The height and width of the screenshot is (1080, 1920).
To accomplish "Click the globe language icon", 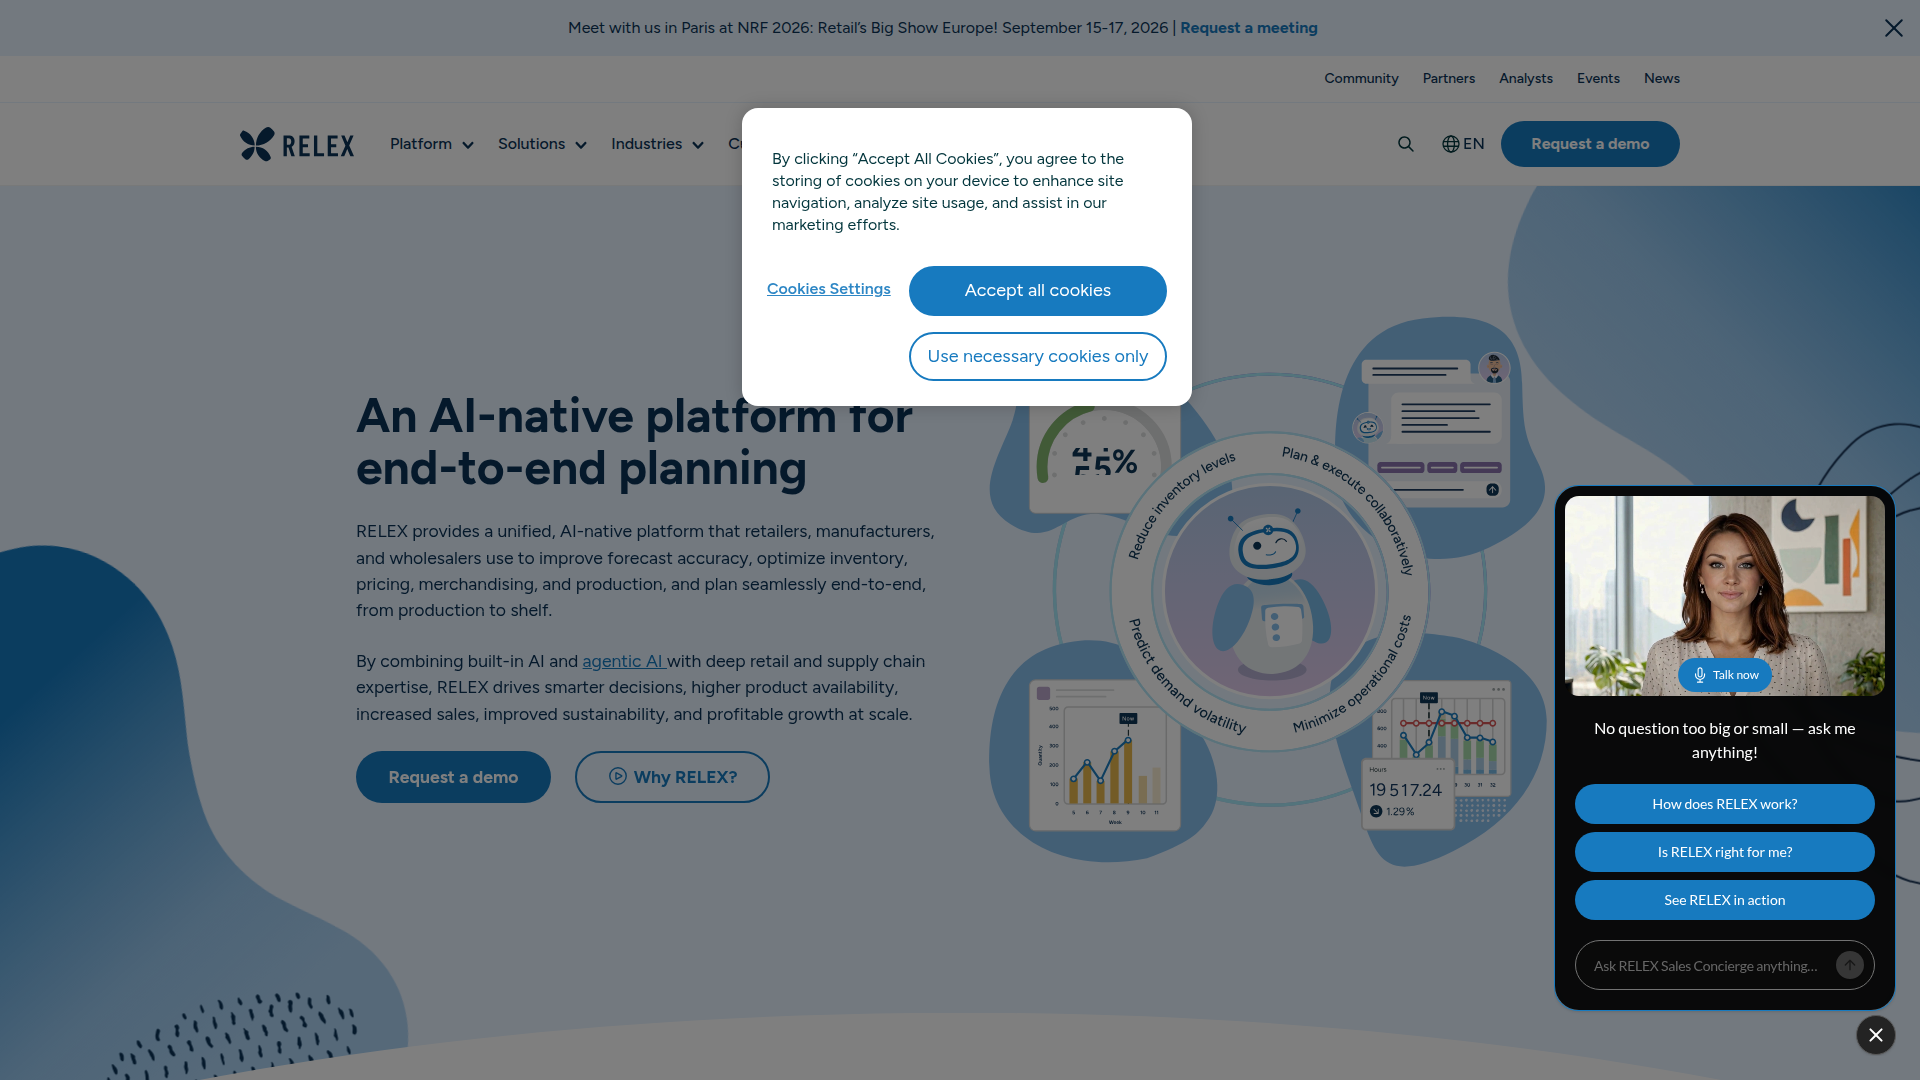I will pyautogui.click(x=1451, y=144).
